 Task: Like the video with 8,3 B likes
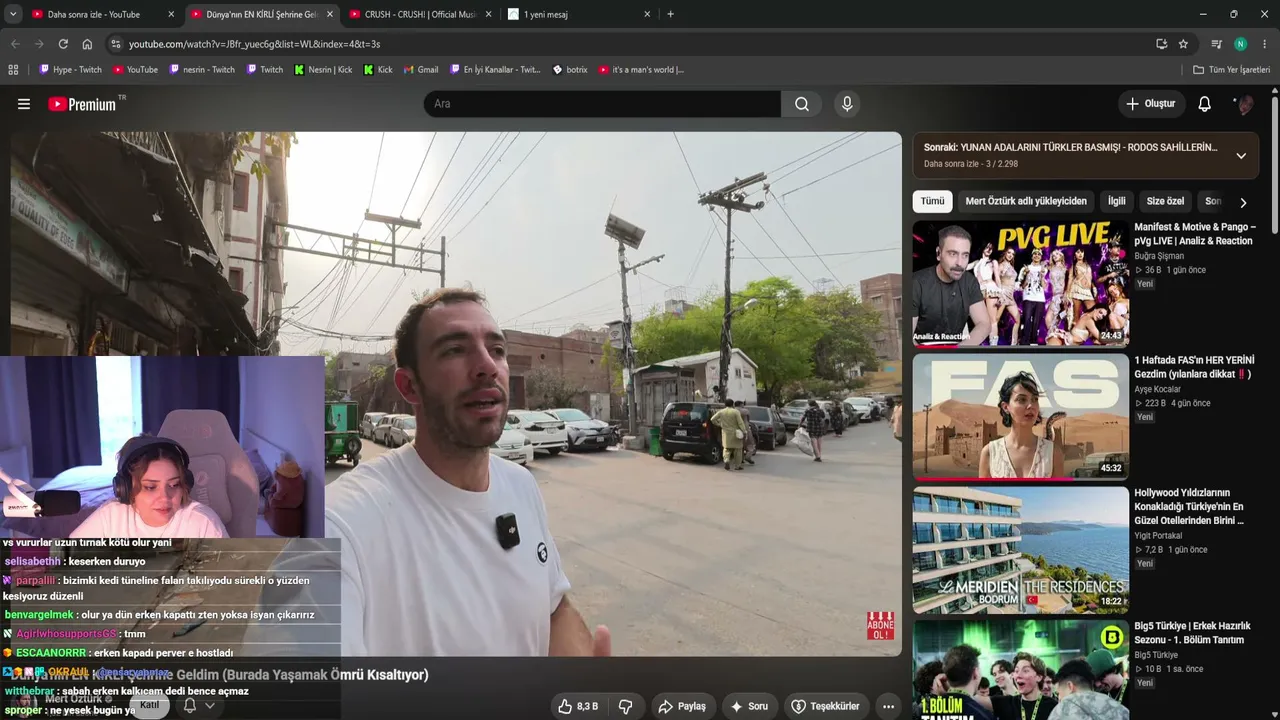point(579,706)
